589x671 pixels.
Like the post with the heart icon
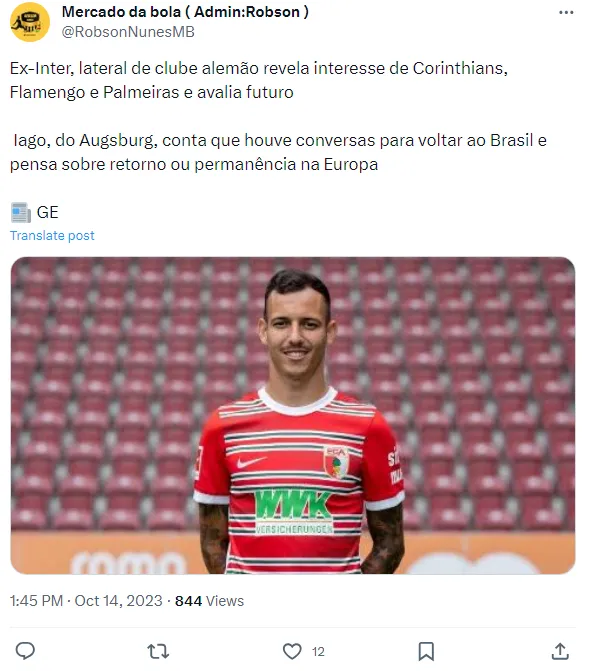292,651
